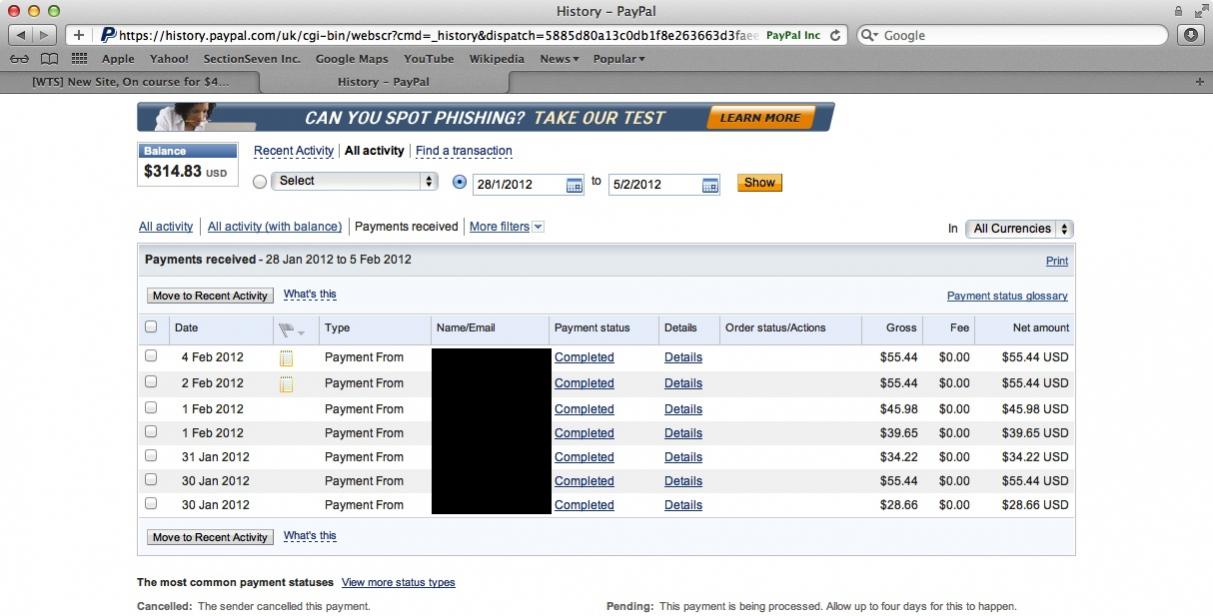Open the Popular bookmarks folder menu

[x=619, y=59]
